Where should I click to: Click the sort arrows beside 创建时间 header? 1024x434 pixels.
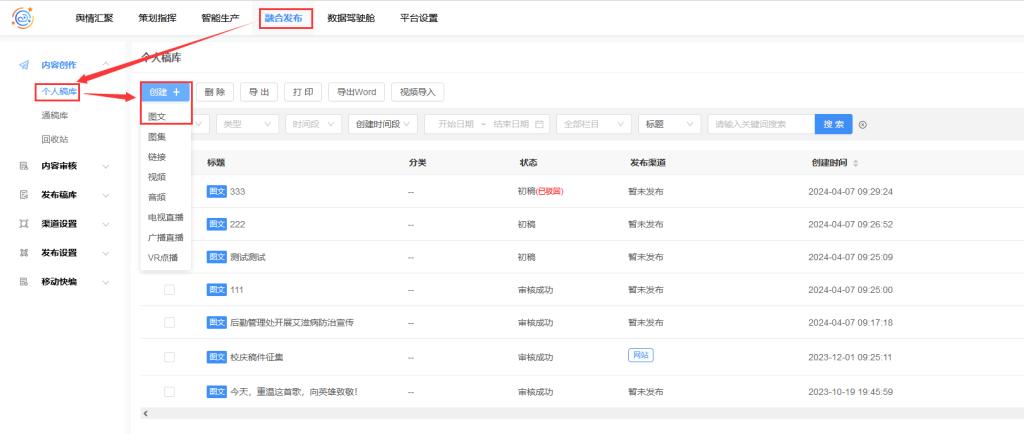point(855,163)
